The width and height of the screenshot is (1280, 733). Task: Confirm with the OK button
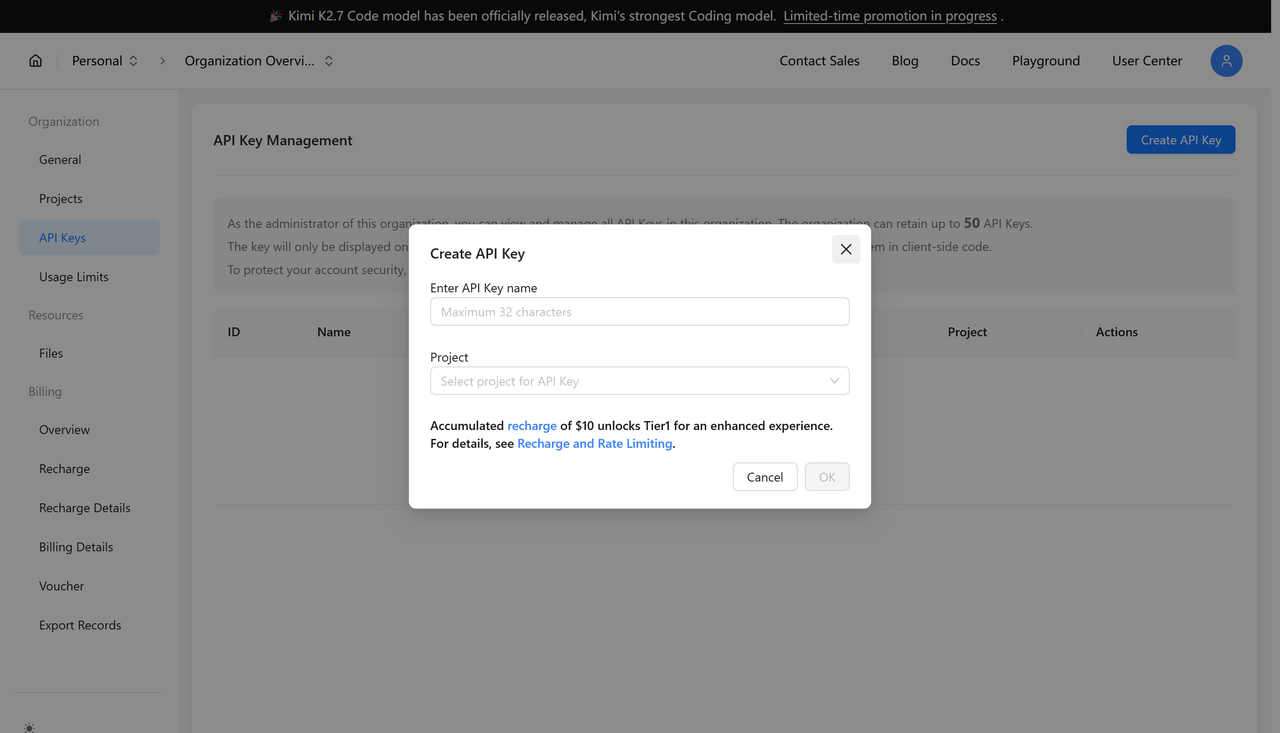[x=827, y=477]
